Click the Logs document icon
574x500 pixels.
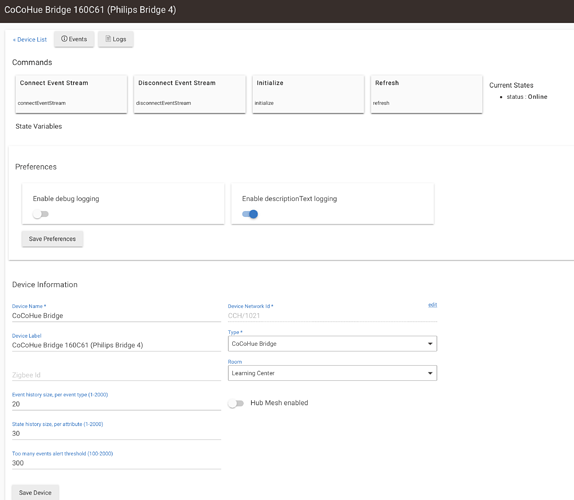[108, 39]
